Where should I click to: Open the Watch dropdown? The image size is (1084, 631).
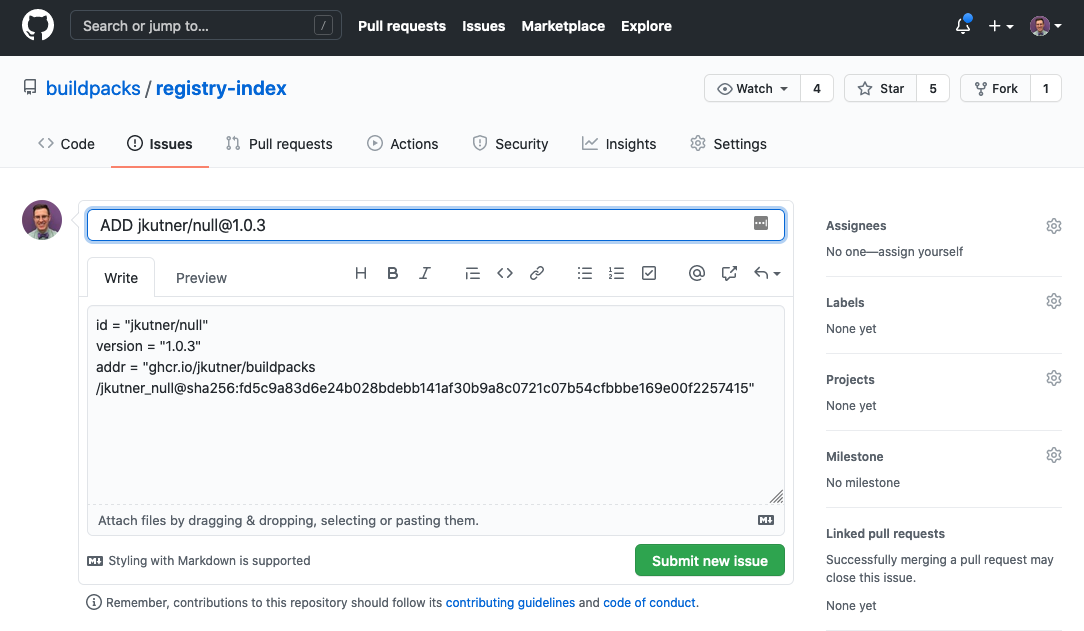click(752, 88)
